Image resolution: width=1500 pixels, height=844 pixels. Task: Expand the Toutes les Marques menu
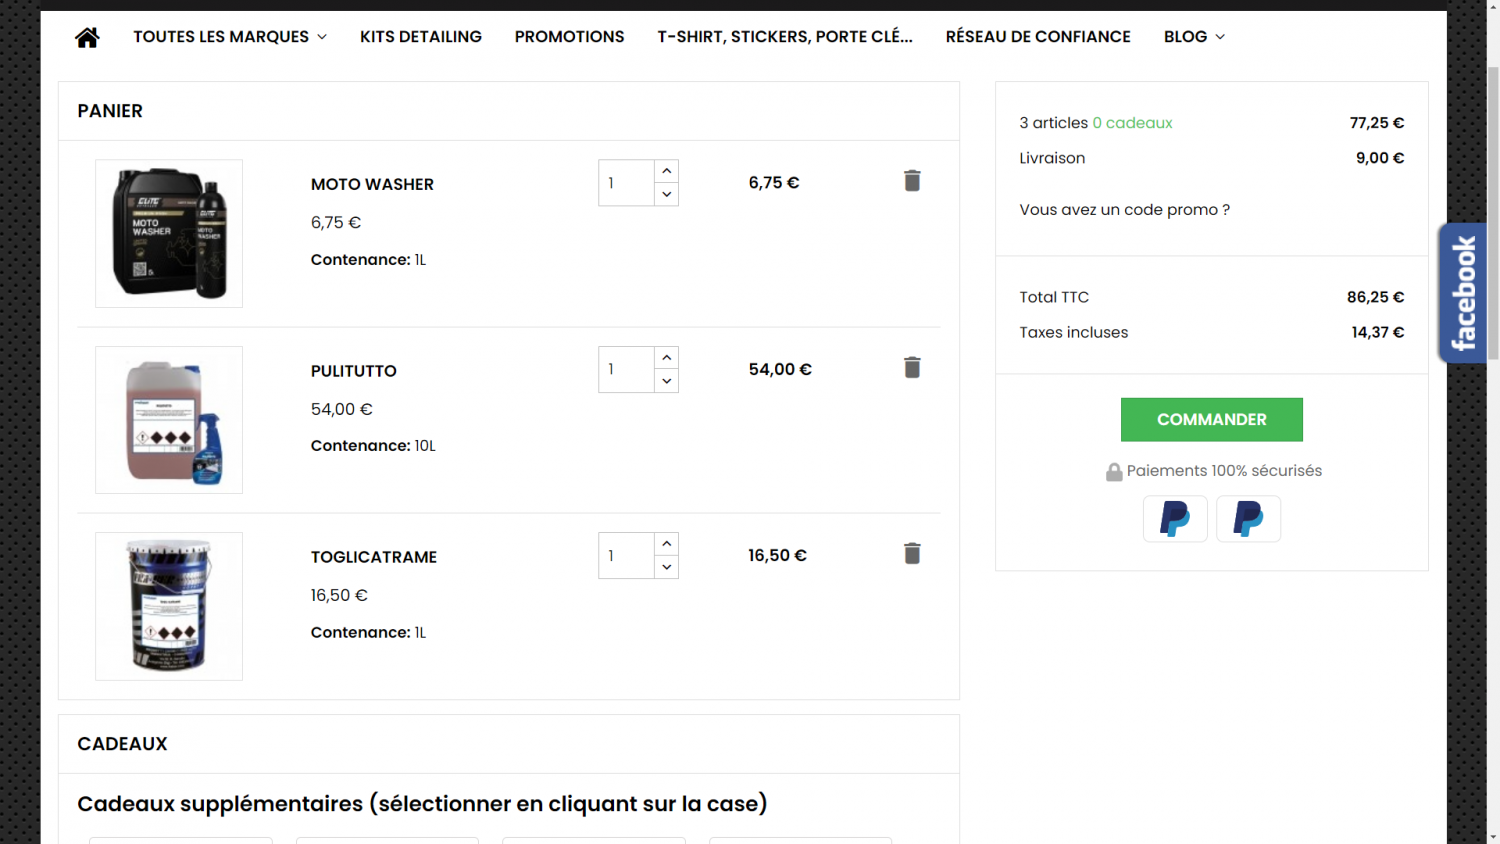pos(230,37)
